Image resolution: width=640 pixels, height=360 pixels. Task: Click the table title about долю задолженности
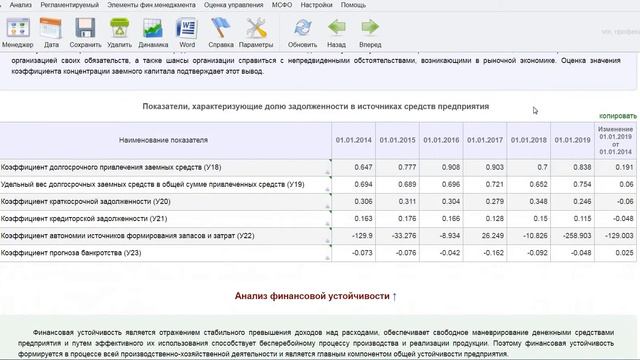(x=316, y=107)
